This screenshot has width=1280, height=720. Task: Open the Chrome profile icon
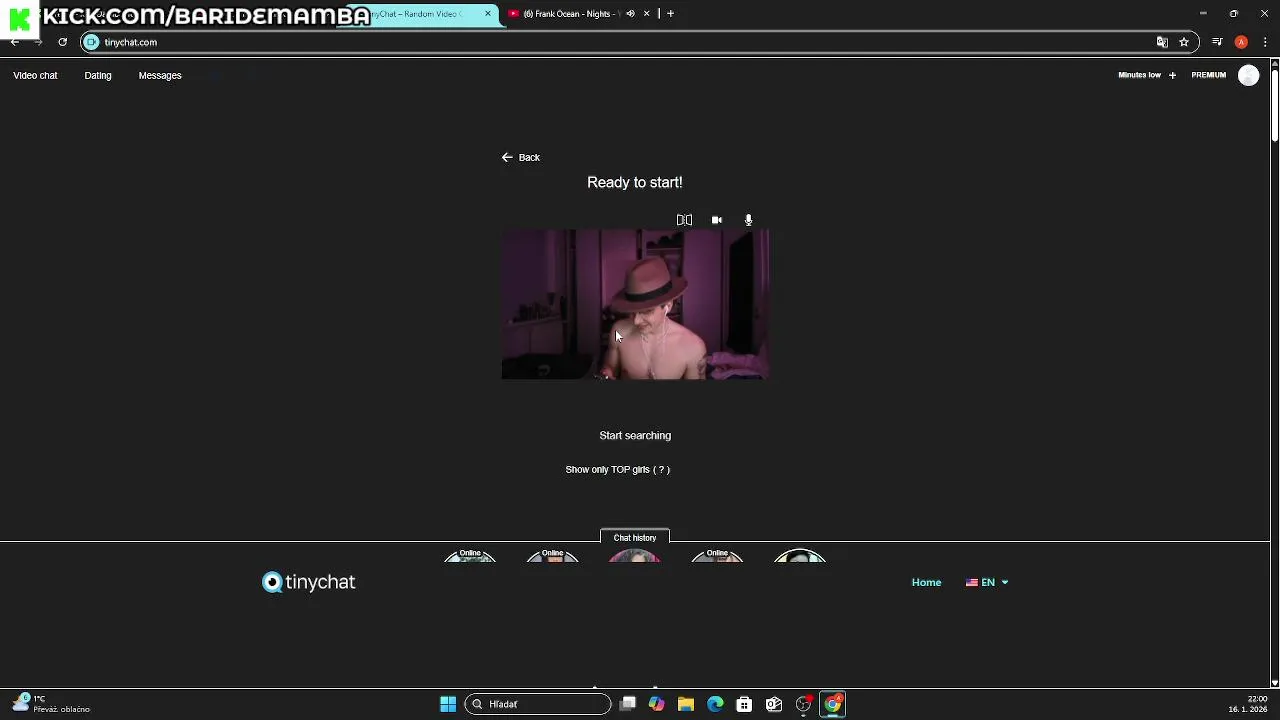[1241, 42]
